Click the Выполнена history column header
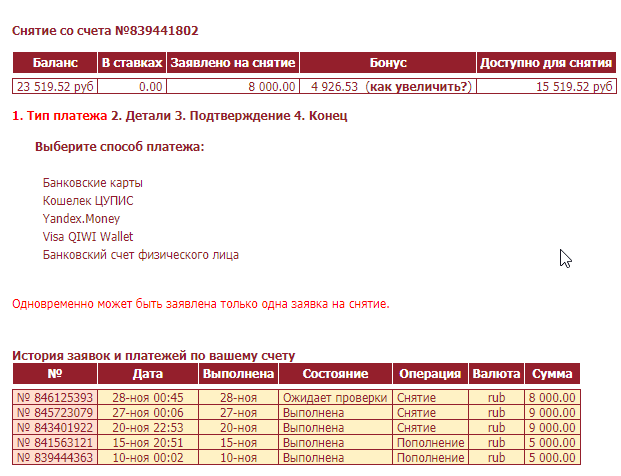Viewport: 621px width, 476px height. pyautogui.click(x=238, y=374)
